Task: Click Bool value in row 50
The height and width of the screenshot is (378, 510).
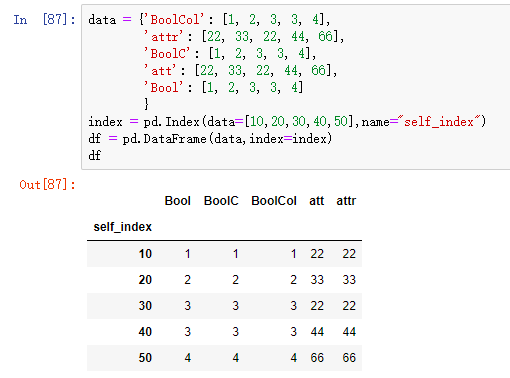Action: (188, 358)
